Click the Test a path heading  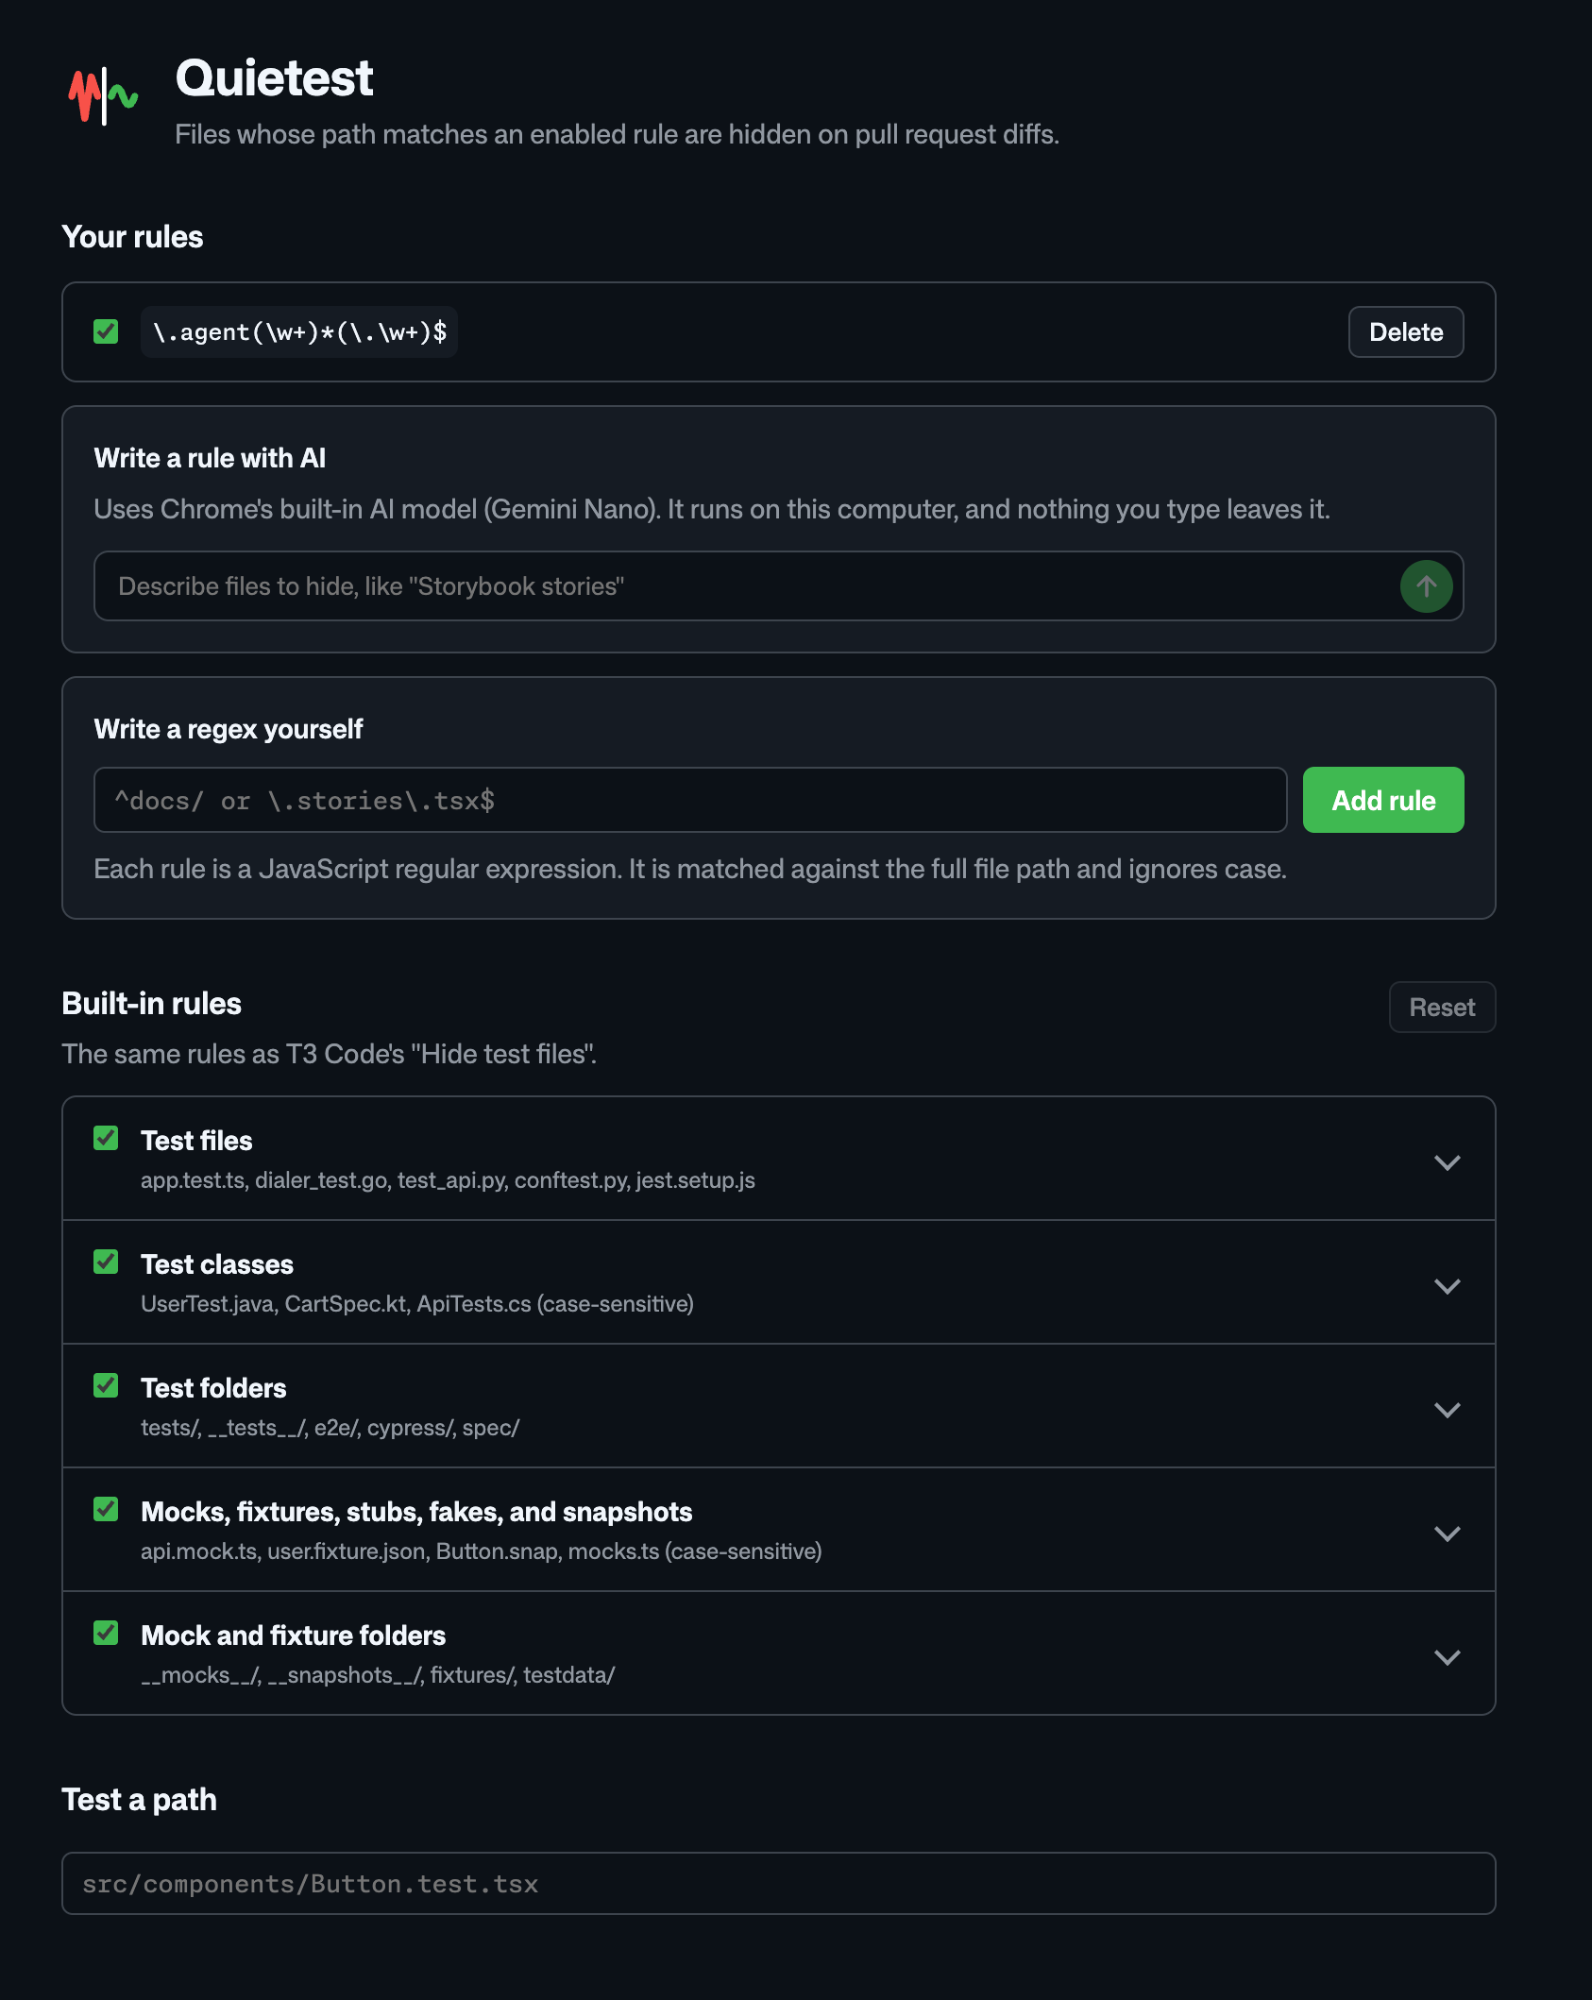click(x=139, y=1799)
